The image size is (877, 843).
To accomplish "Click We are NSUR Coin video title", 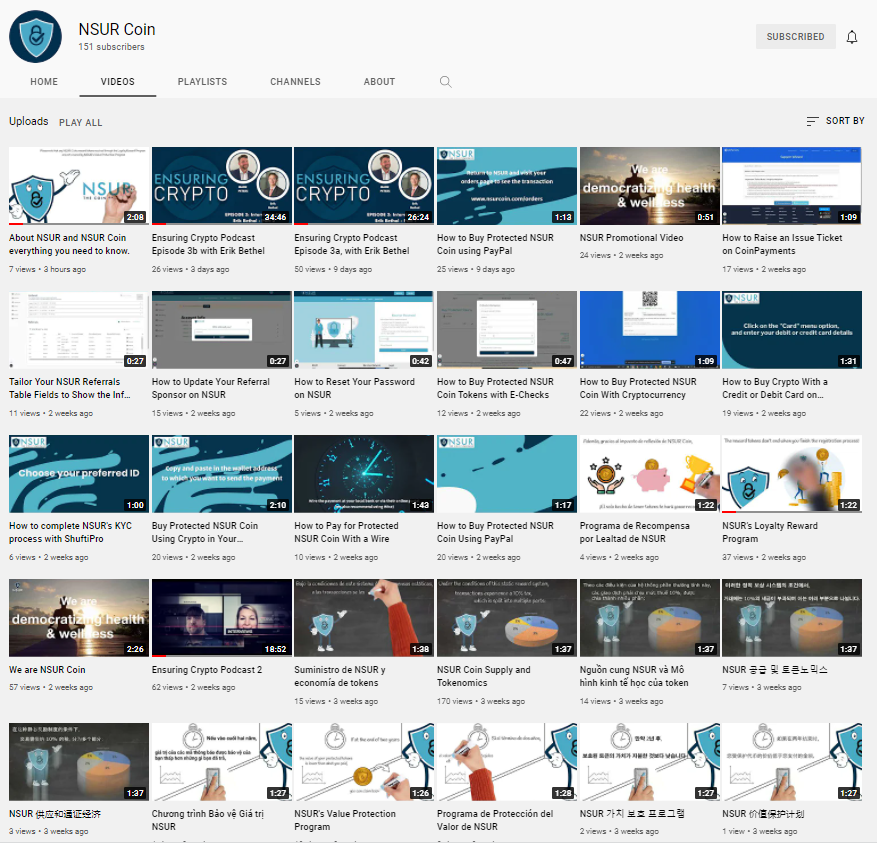I will pyautogui.click(x=47, y=670).
